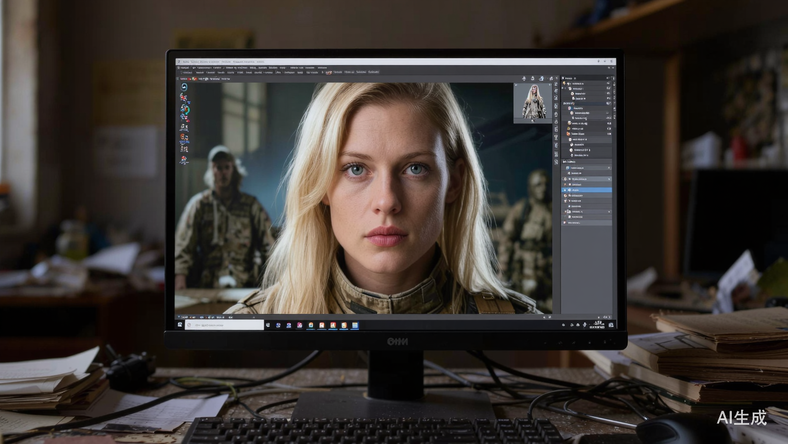Select the topmost tool in the left toolbar

tap(184, 86)
